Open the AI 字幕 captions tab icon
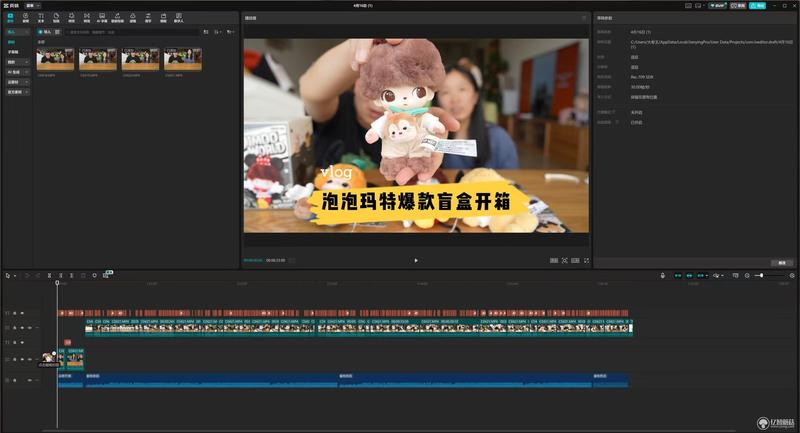The image size is (800, 433). click(x=102, y=16)
